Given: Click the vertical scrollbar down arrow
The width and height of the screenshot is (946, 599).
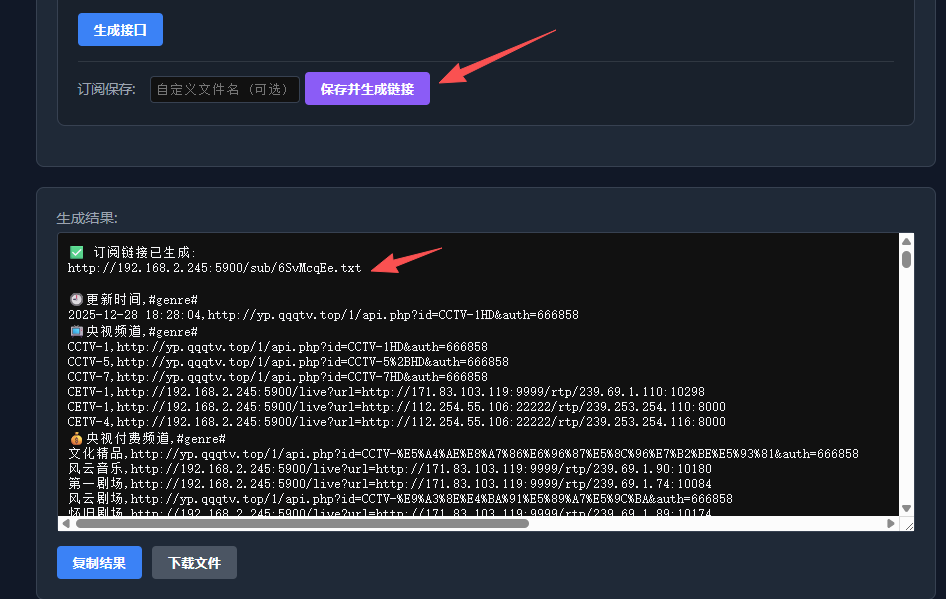Looking at the screenshot, I should (x=904, y=510).
